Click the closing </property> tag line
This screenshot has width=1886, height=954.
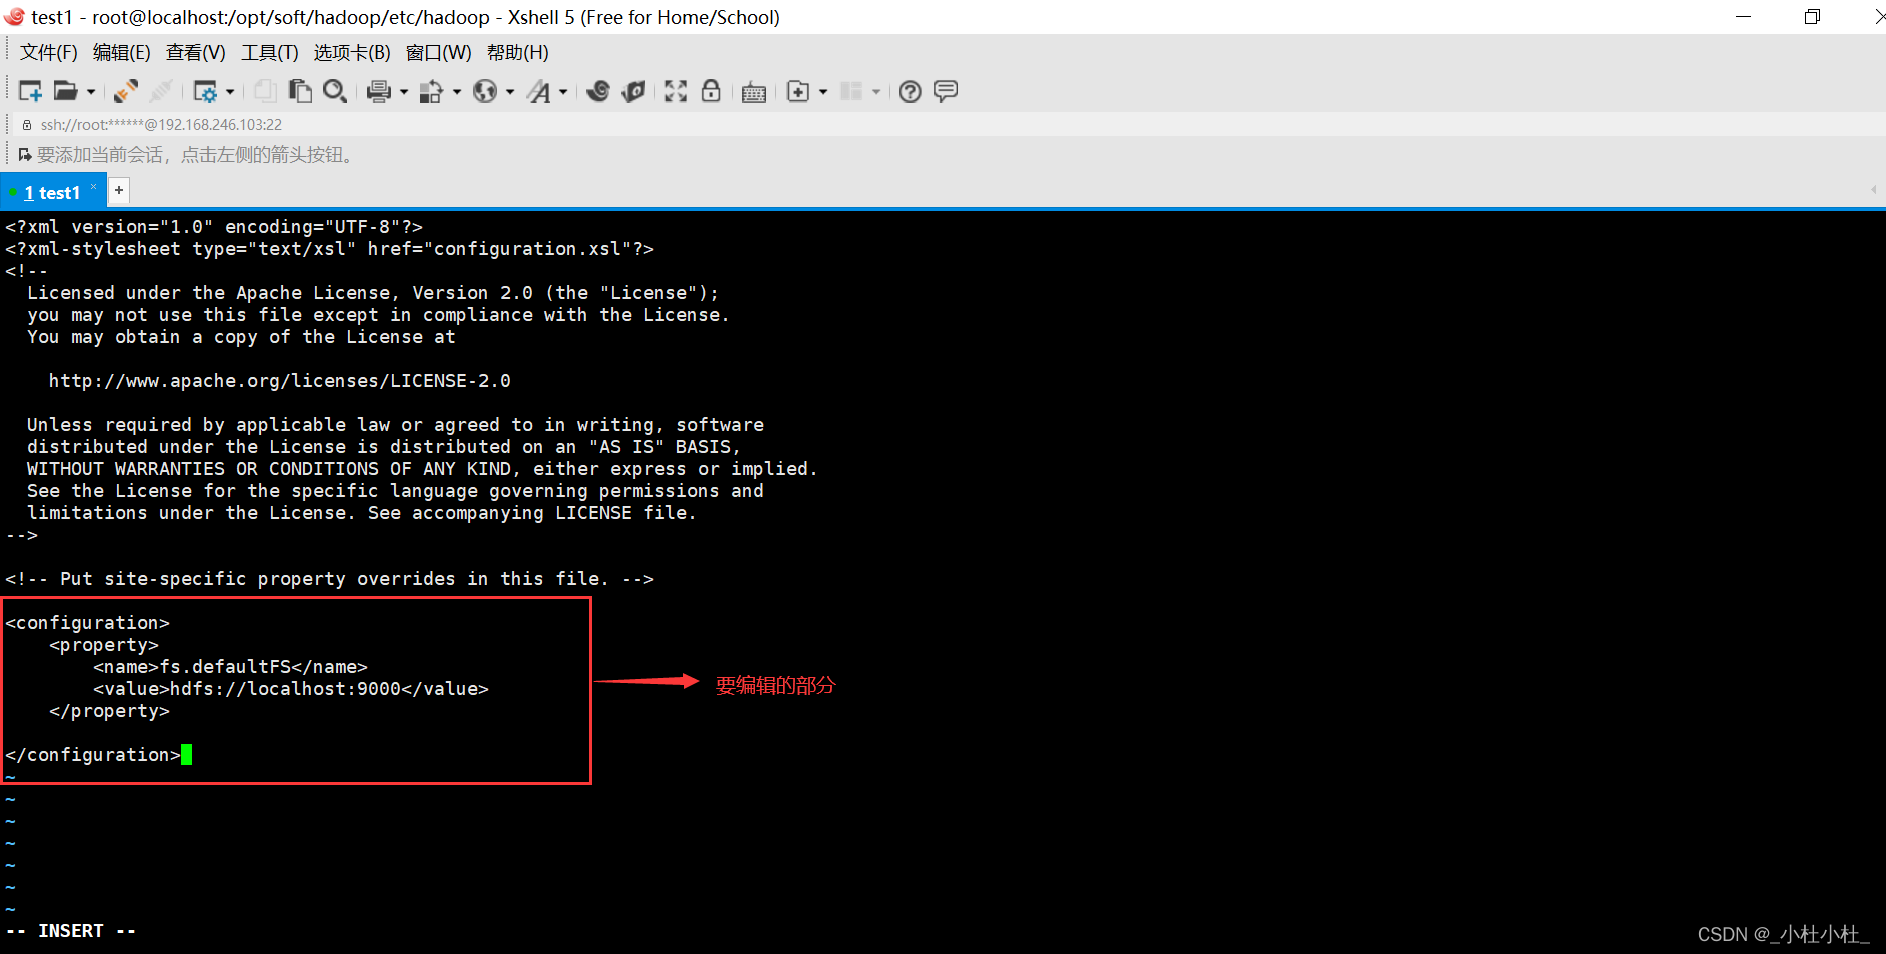click(110, 711)
